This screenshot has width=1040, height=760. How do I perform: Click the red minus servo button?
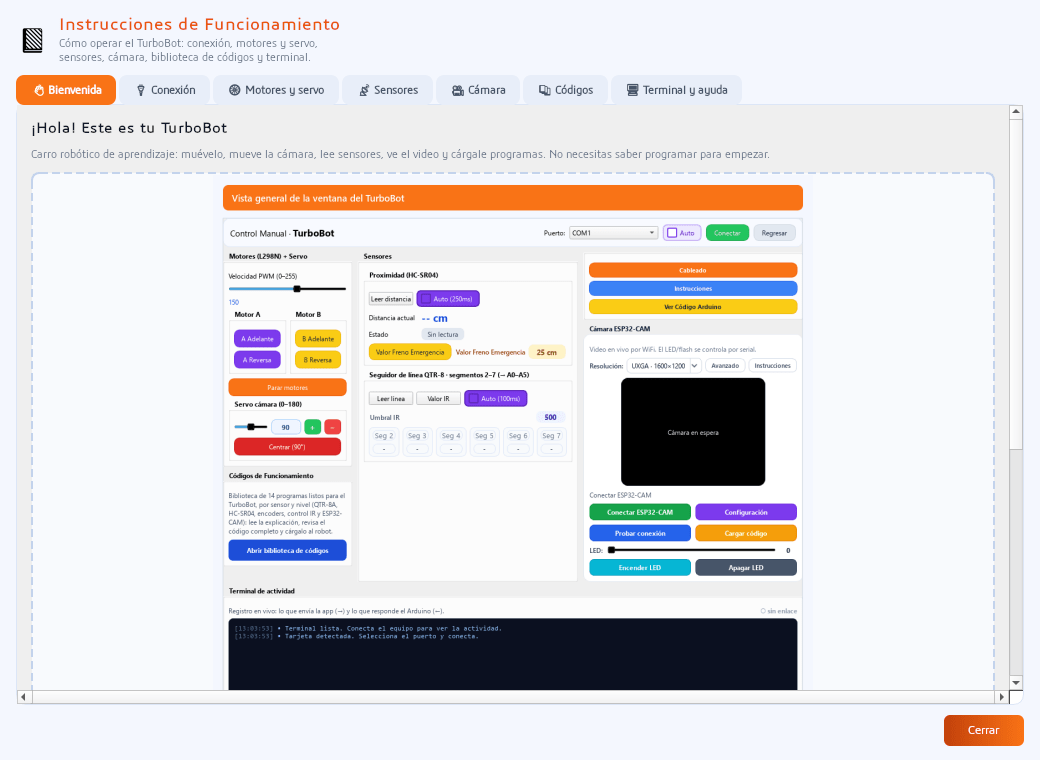click(x=333, y=427)
